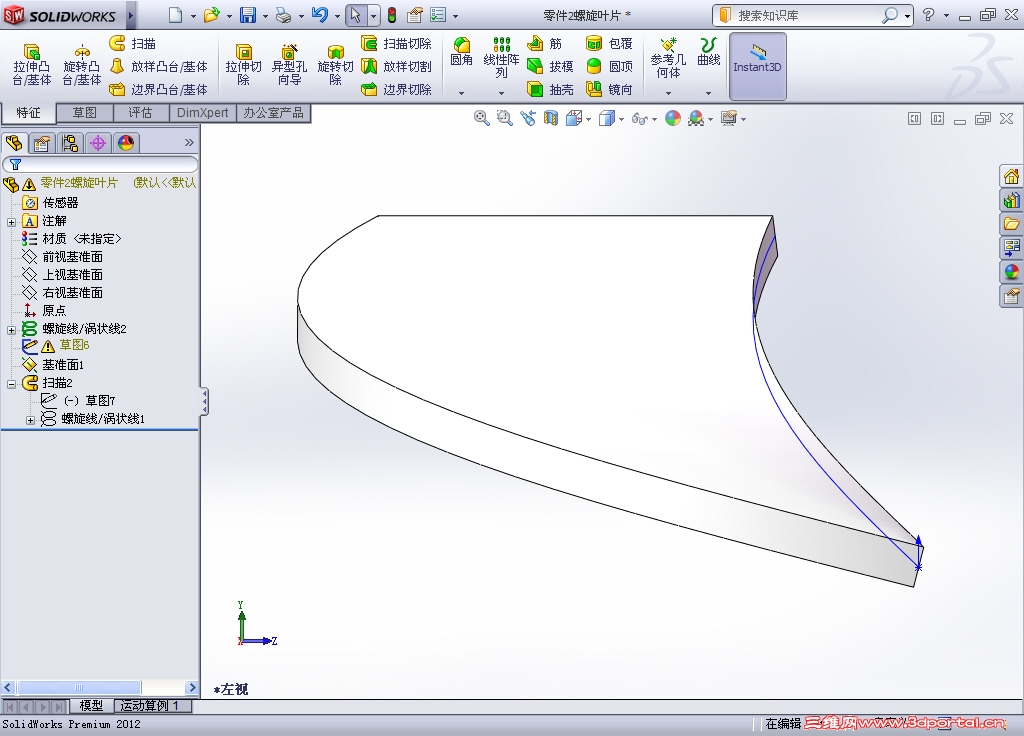
Task: Select the Extruded Cut (拉伸切除) tool
Action: click(x=244, y=65)
